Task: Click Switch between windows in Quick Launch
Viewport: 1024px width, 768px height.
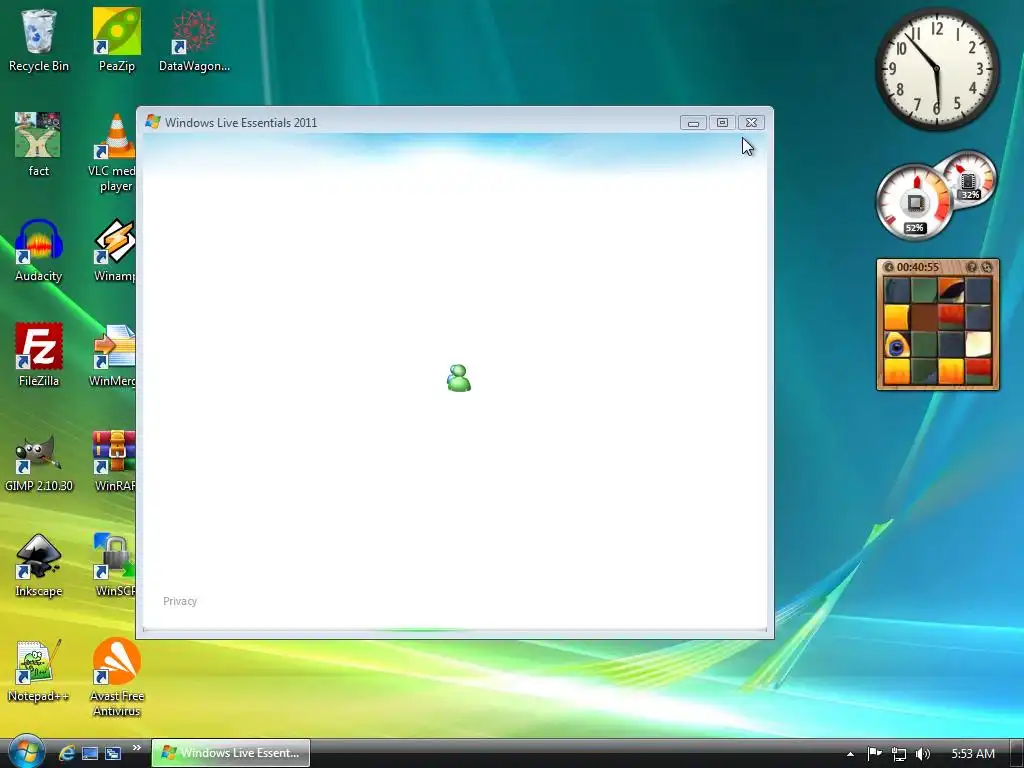Action: coord(113,753)
